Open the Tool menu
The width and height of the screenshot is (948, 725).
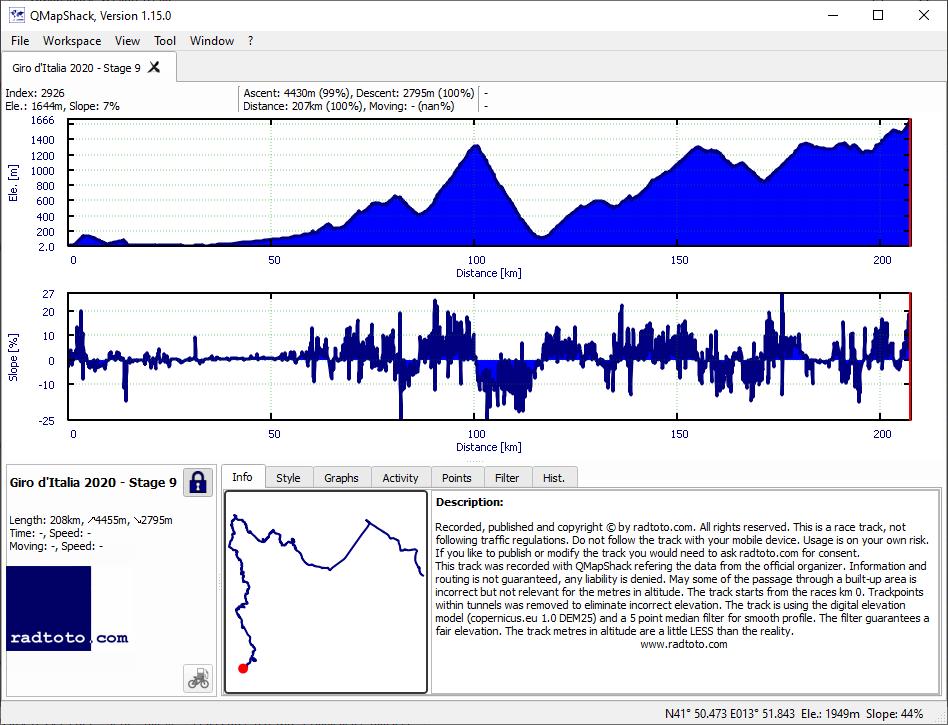coord(164,41)
